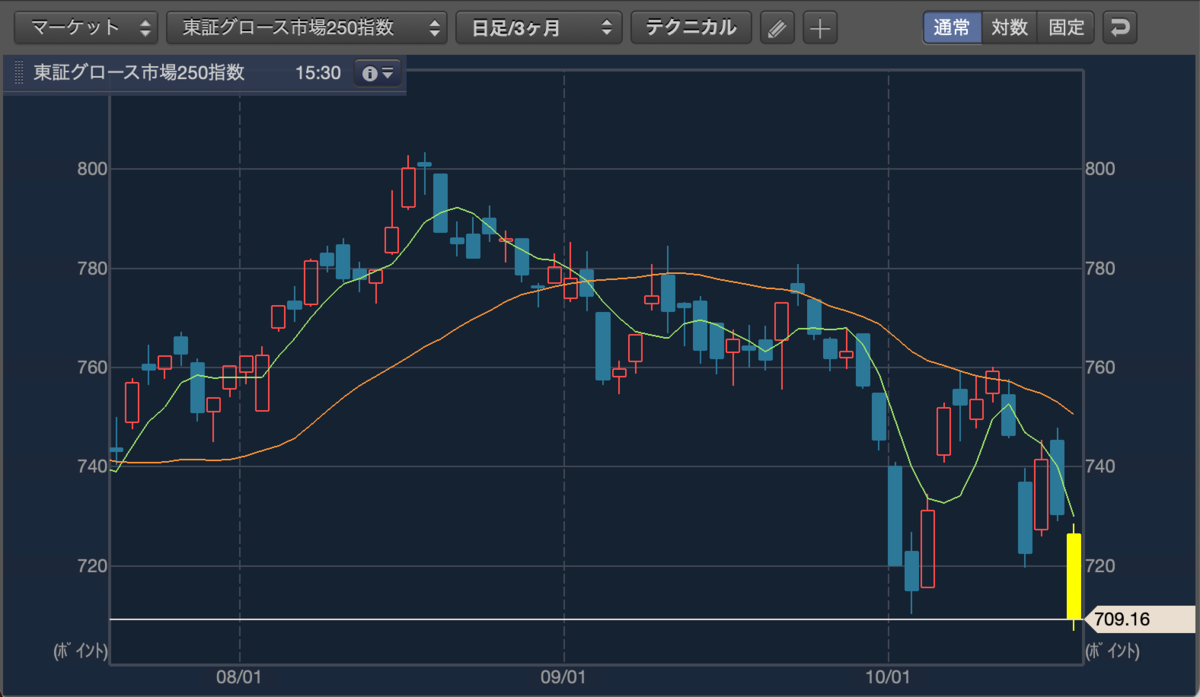Click the 08/01 date axis label
Viewport: 1200px width, 697px height.
coord(240,677)
